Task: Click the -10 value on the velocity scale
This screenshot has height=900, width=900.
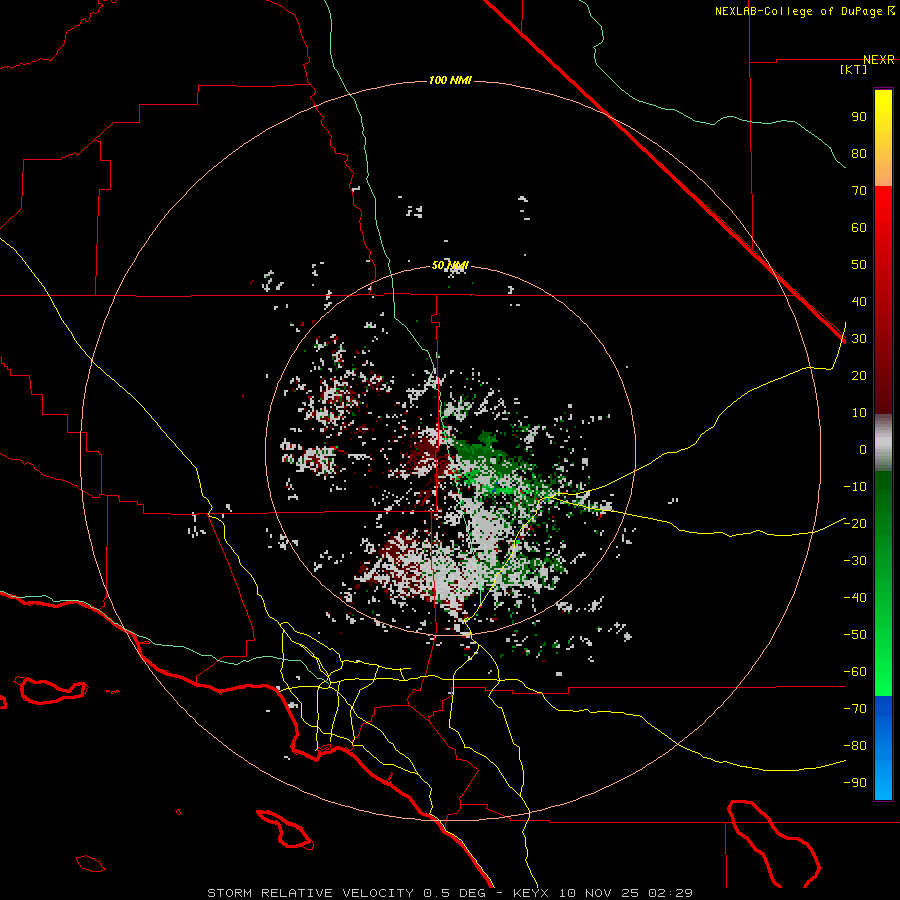Action: coord(855,487)
